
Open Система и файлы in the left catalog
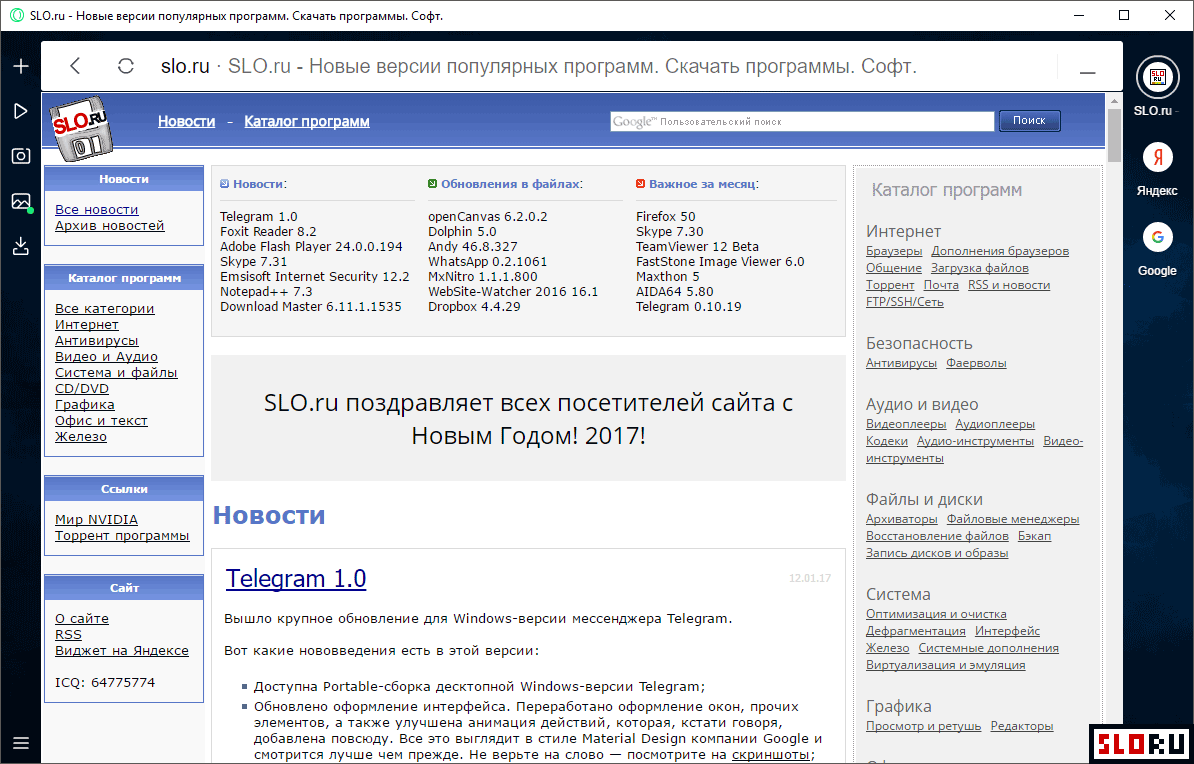(117, 372)
